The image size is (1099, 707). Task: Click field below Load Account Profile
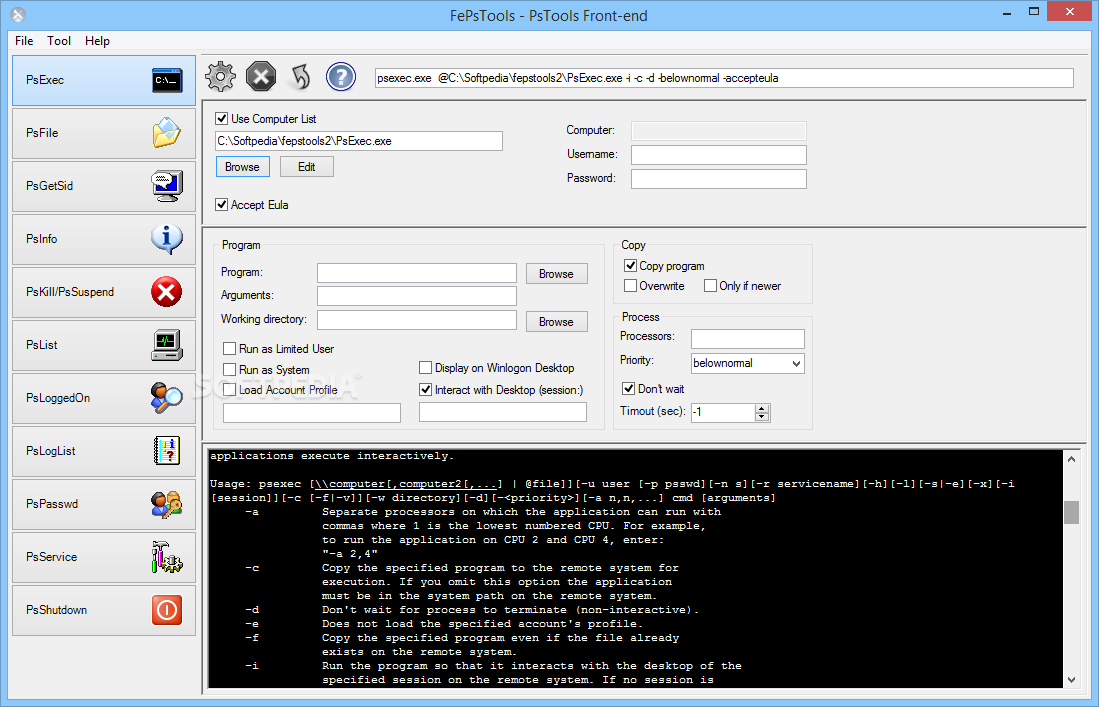click(312, 413)
